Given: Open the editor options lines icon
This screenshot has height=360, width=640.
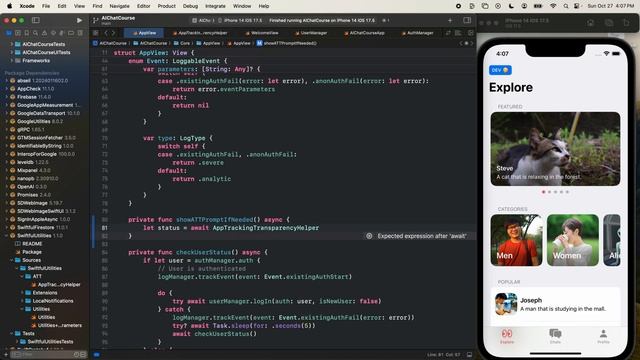Looking at the screenshot, I should (x=458, y=33).
